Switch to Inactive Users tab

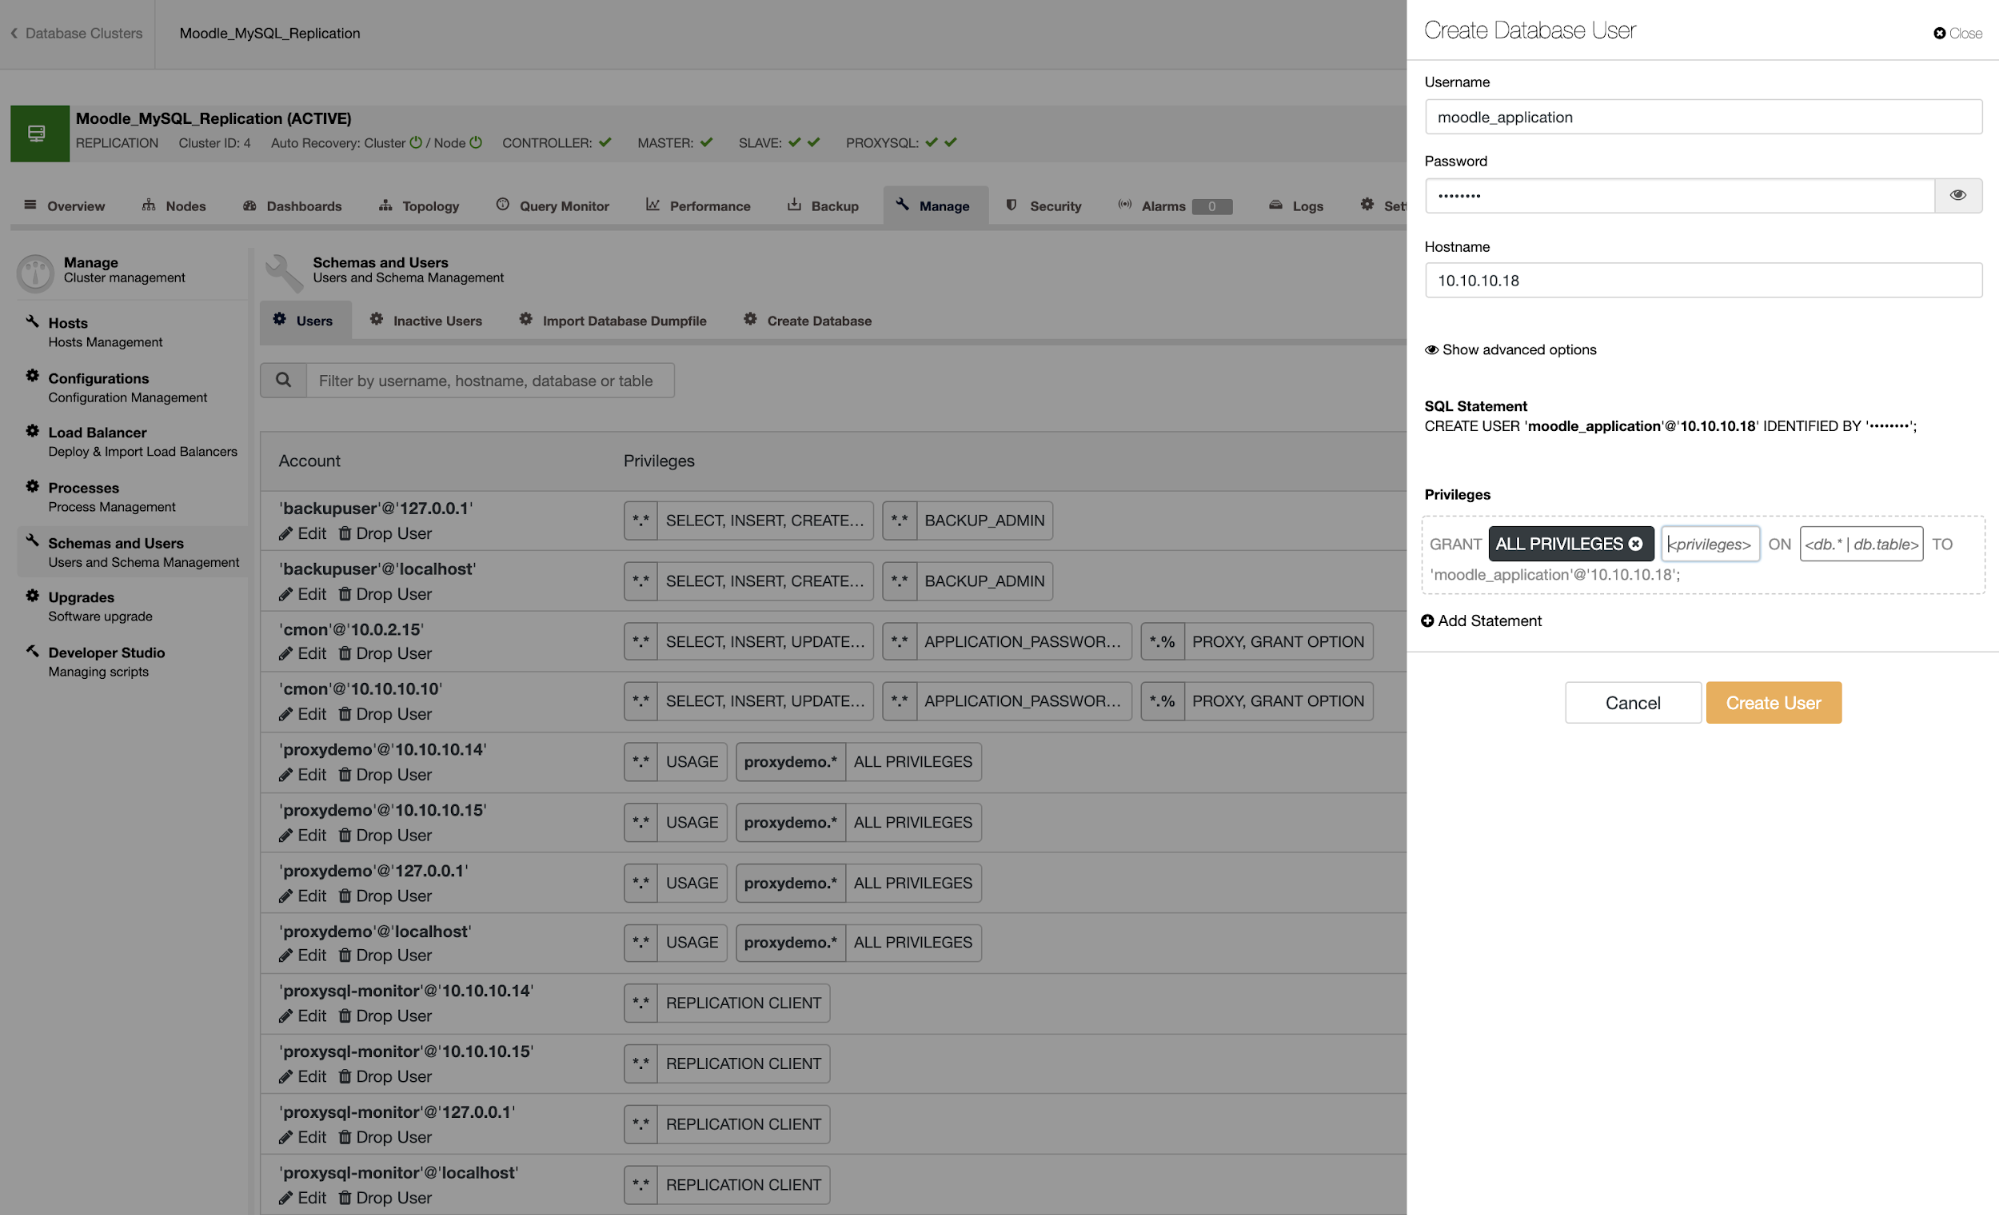(426, 321)
